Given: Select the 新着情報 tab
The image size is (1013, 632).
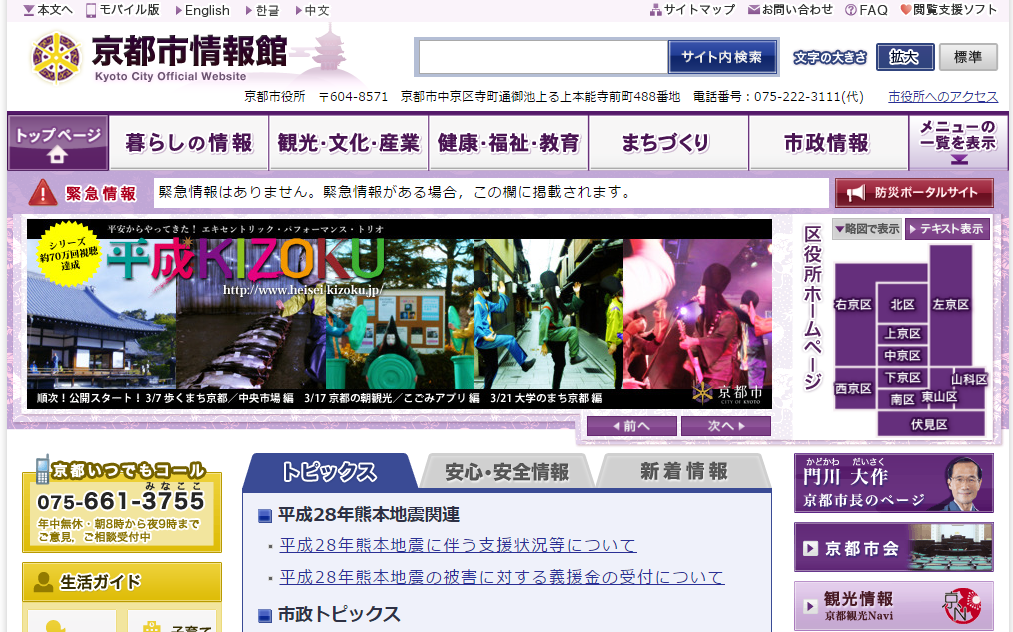Looking at the screenshot, I should click(x=684, y=471).
